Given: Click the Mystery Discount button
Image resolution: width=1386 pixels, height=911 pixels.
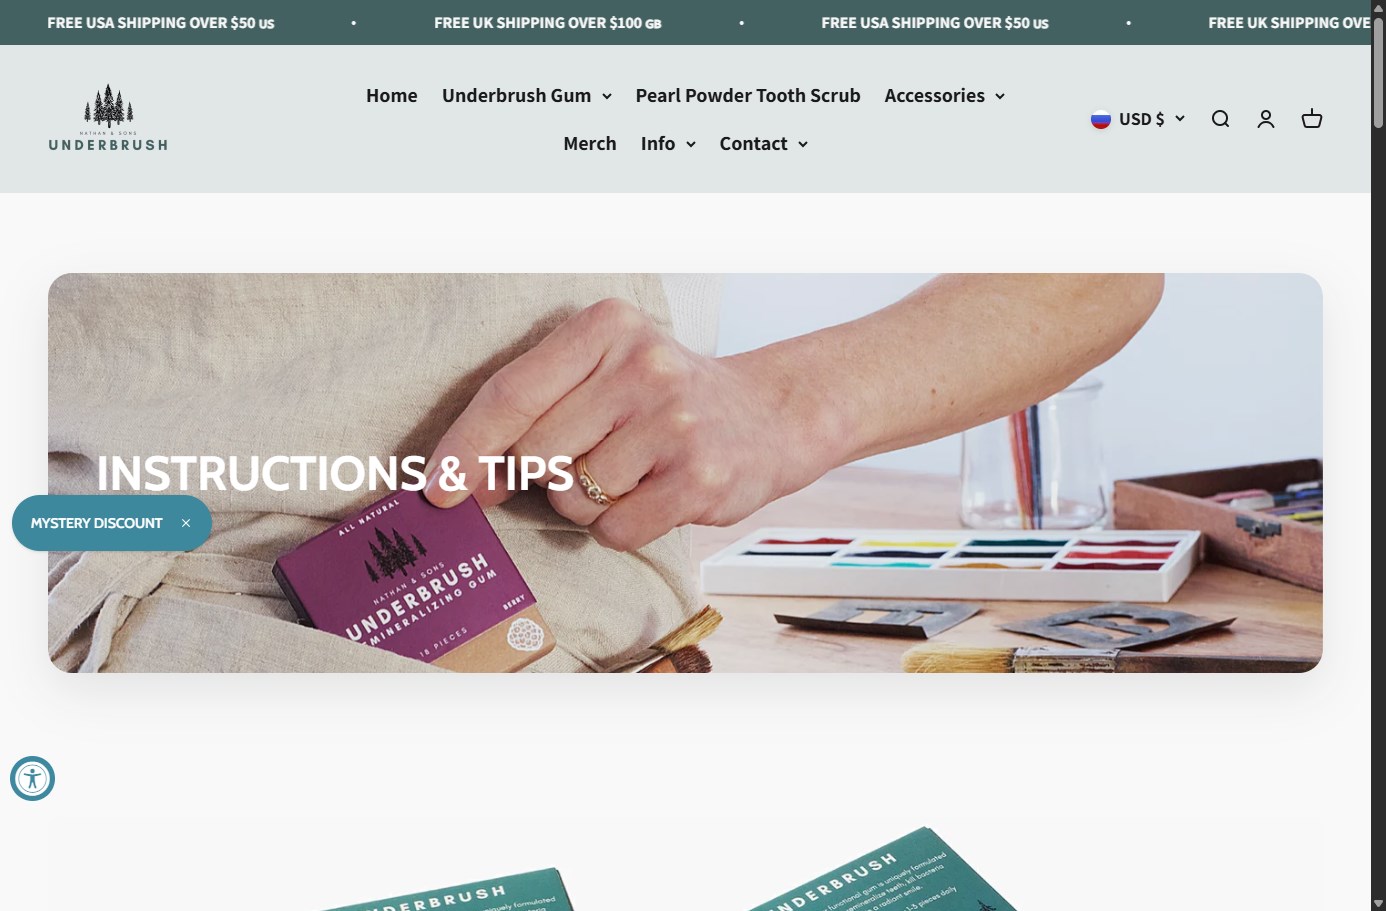Looking at the screenshot, I should [x=96, y=523].
